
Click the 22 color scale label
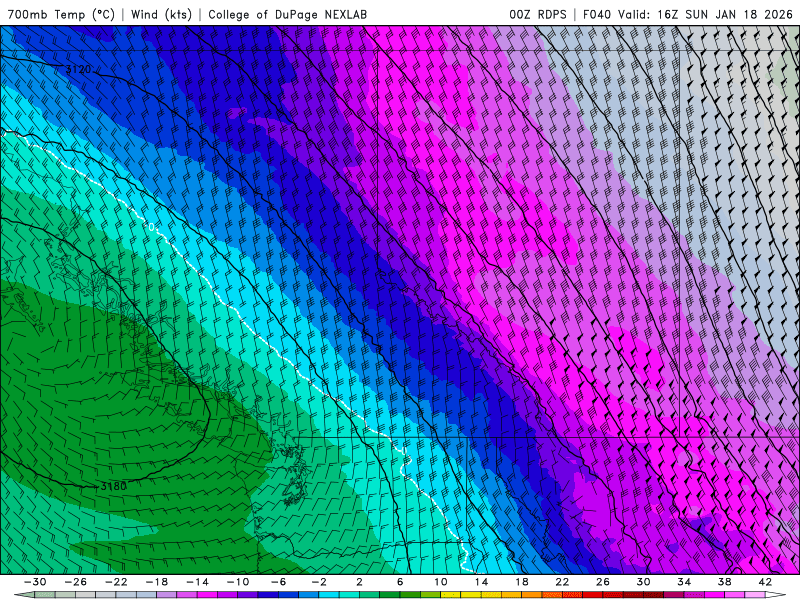562,582
